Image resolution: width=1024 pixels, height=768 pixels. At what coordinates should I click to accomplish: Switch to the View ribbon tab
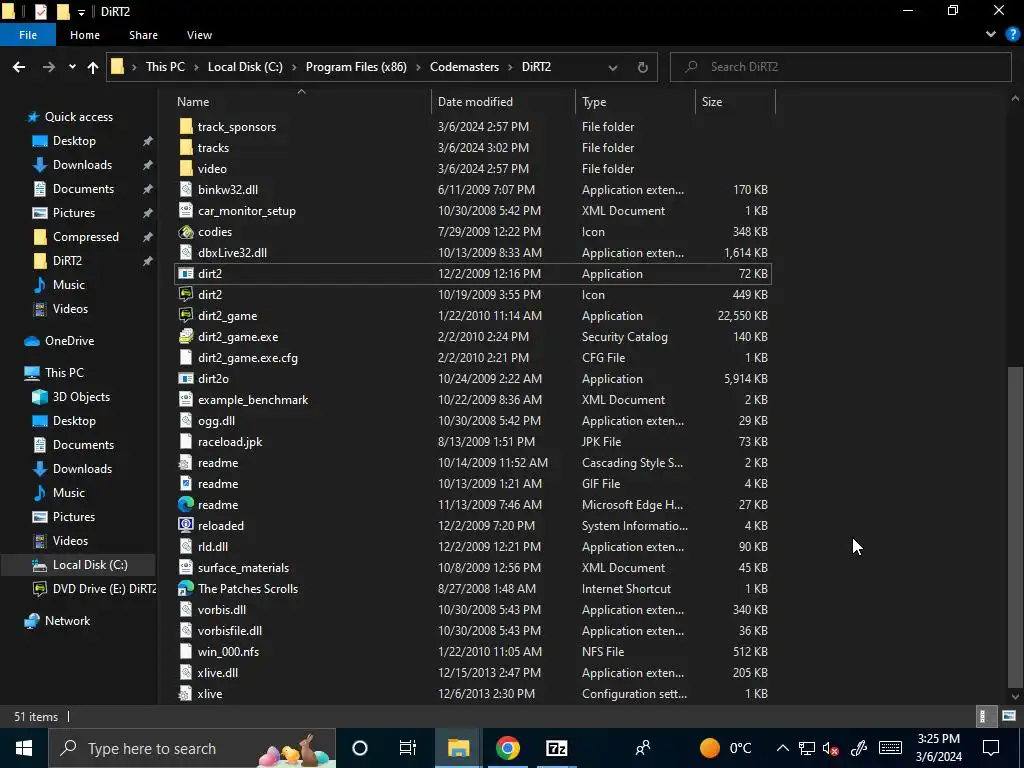(199, 35)
